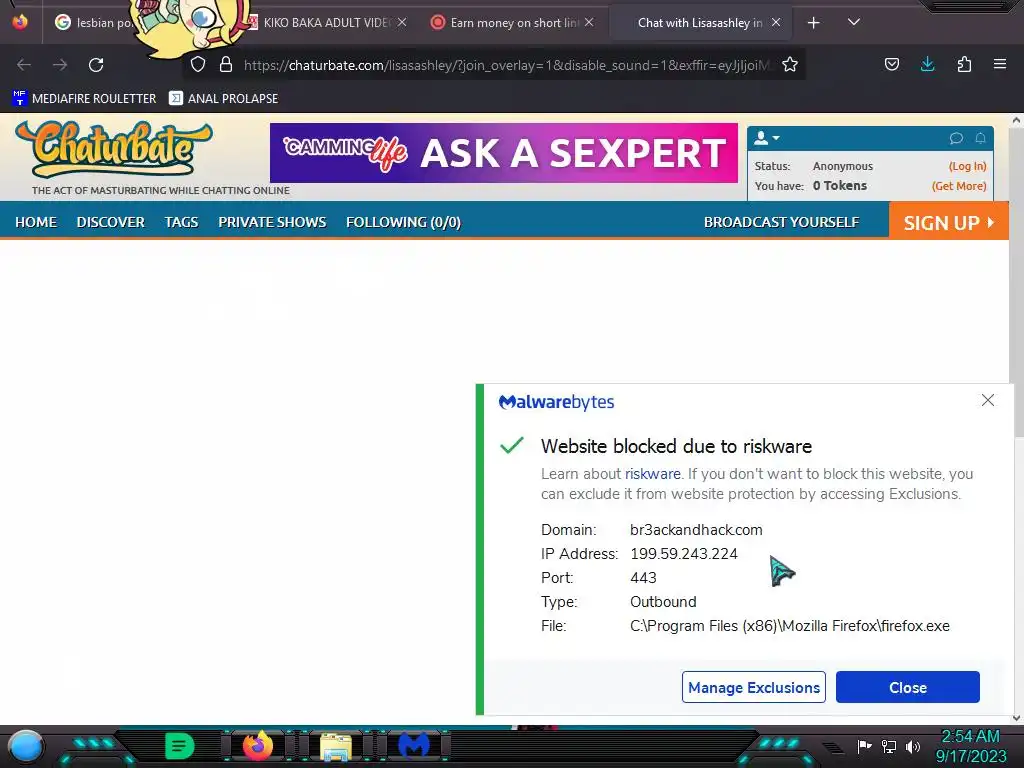Switch to the Google lesbian search tab
Viewport: 1024px width, 768px height.
pyautogui.click(x=93, y=23)
